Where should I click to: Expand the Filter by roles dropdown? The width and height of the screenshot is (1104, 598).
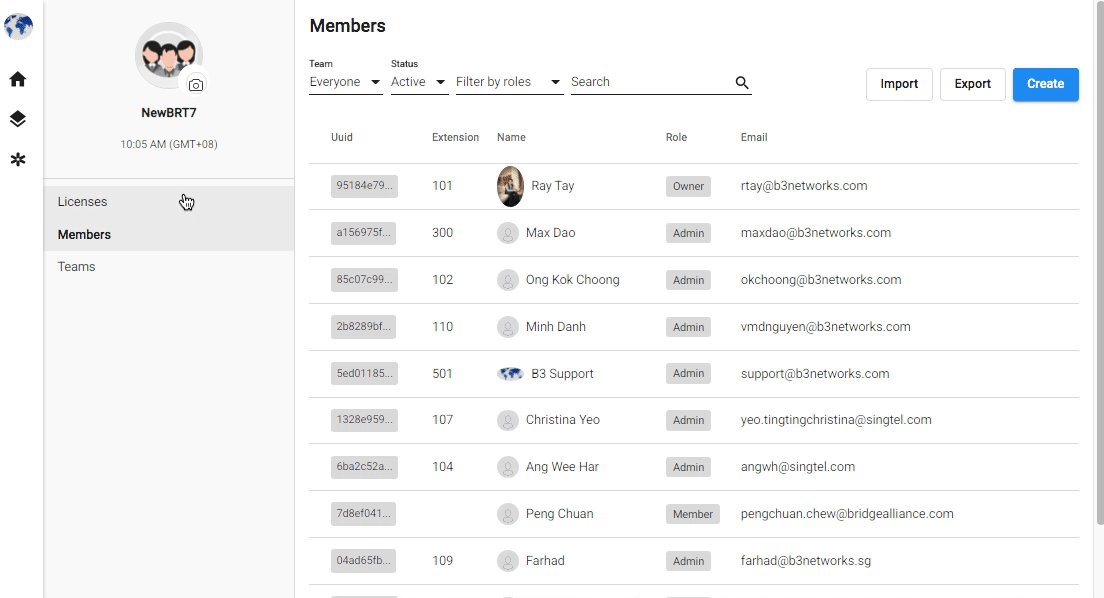pyautogui.click(x=510, y=82)
